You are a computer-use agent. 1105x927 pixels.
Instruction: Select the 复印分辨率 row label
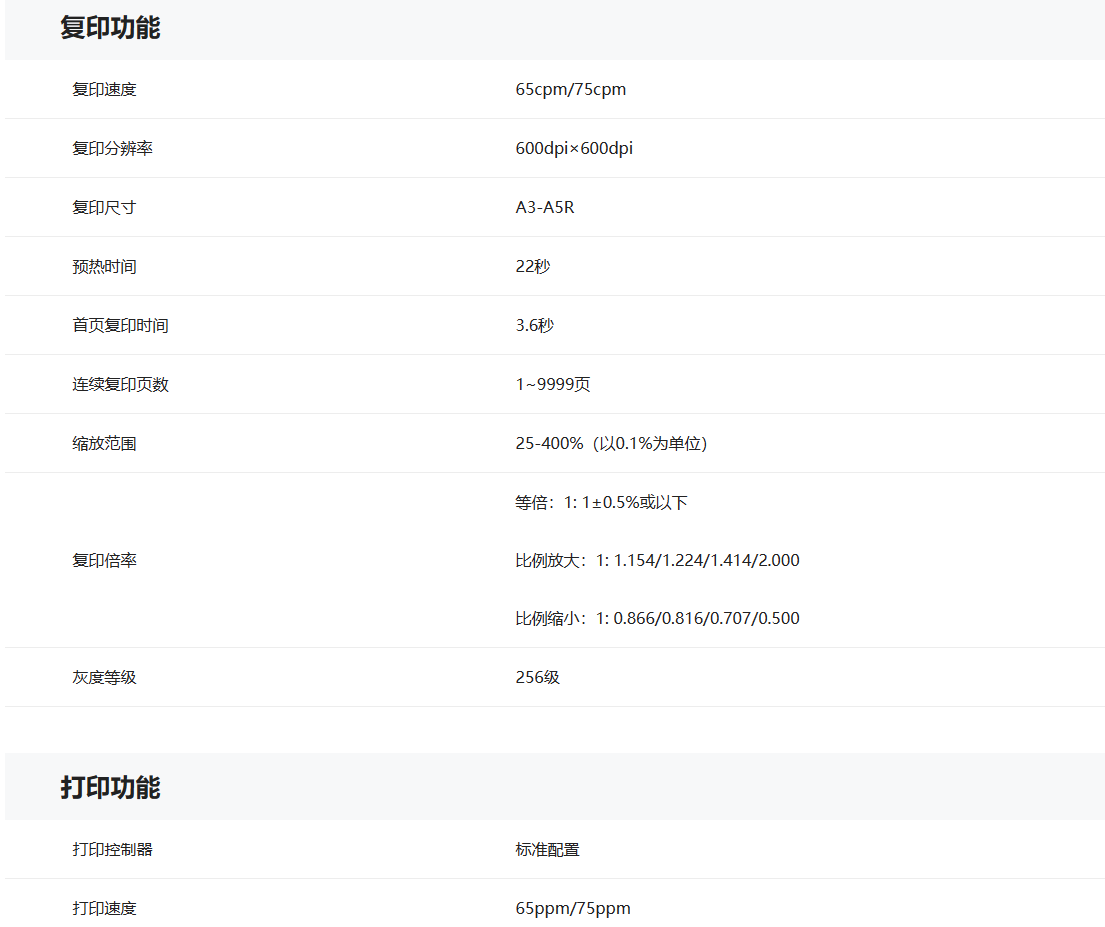tap(112, 148)
